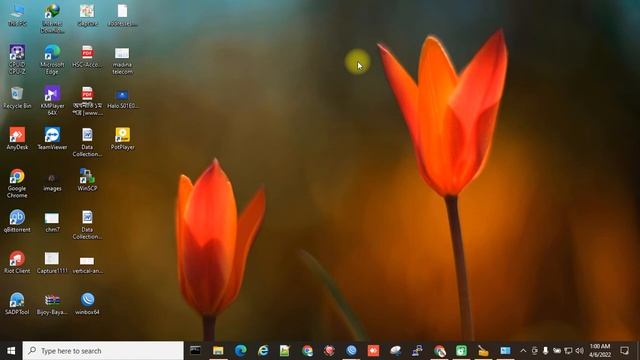Click the 'Type here to search' box
Viewport: 640px width, 360px height.
103,351
